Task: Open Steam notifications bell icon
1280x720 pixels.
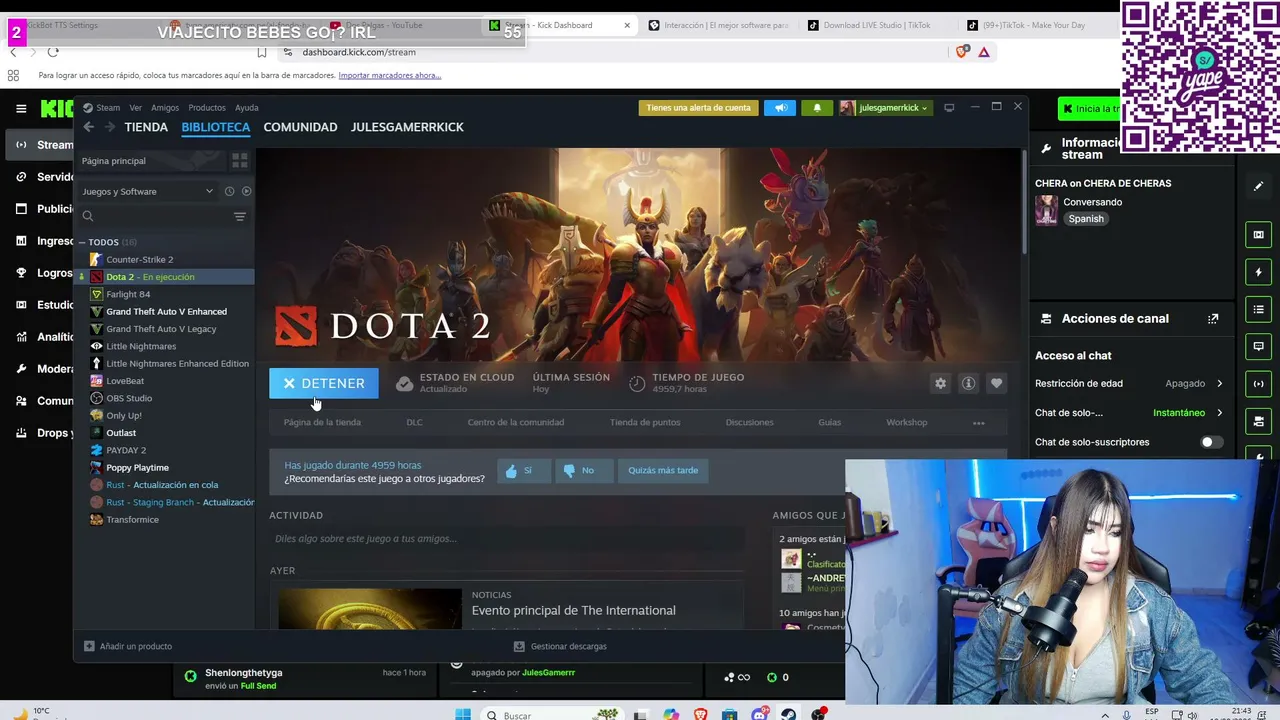Action: (x=817, y=108)
